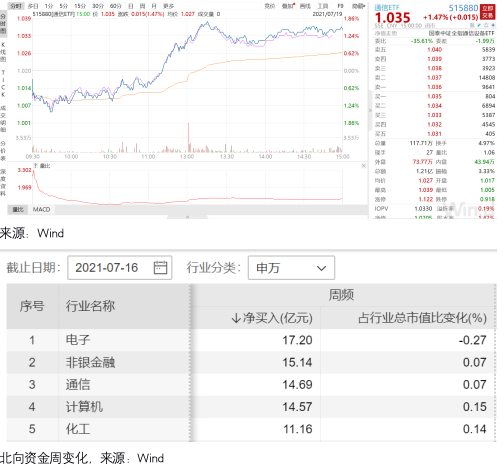Click the 15:00 time axis marker
This screenshot has height=472, width=504.
point(343,157)
